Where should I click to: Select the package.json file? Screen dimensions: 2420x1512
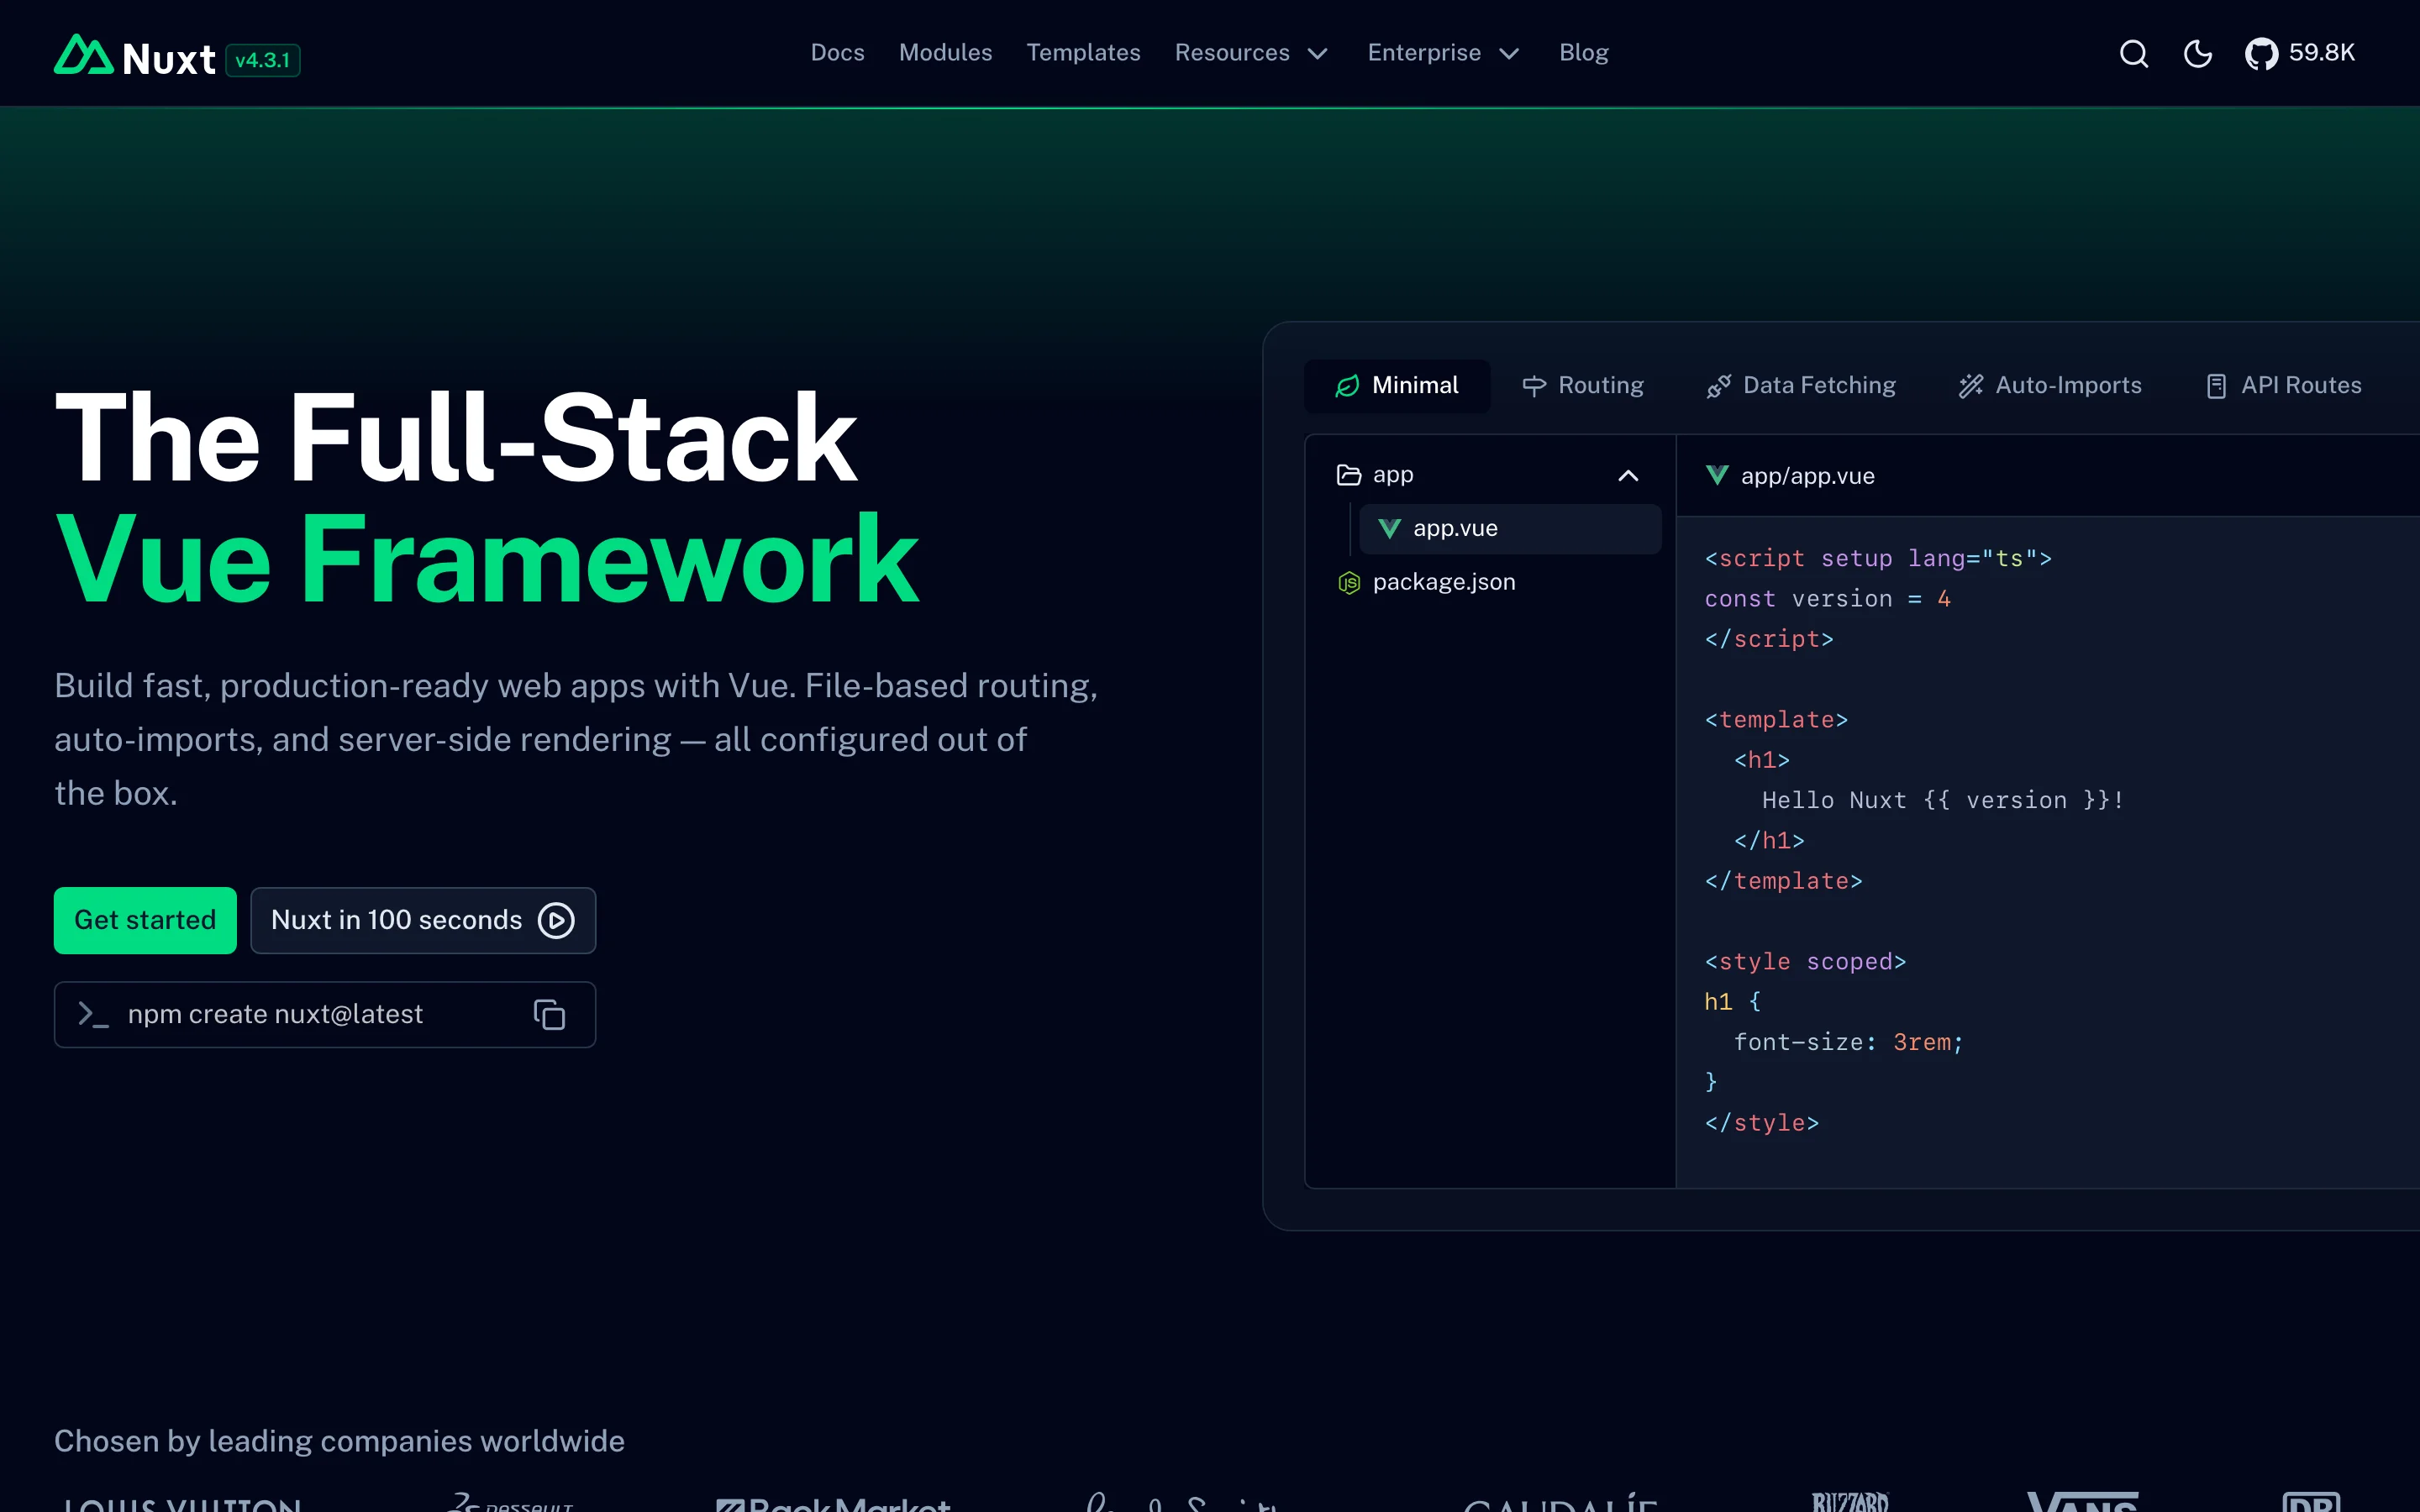pos(1443,582)
